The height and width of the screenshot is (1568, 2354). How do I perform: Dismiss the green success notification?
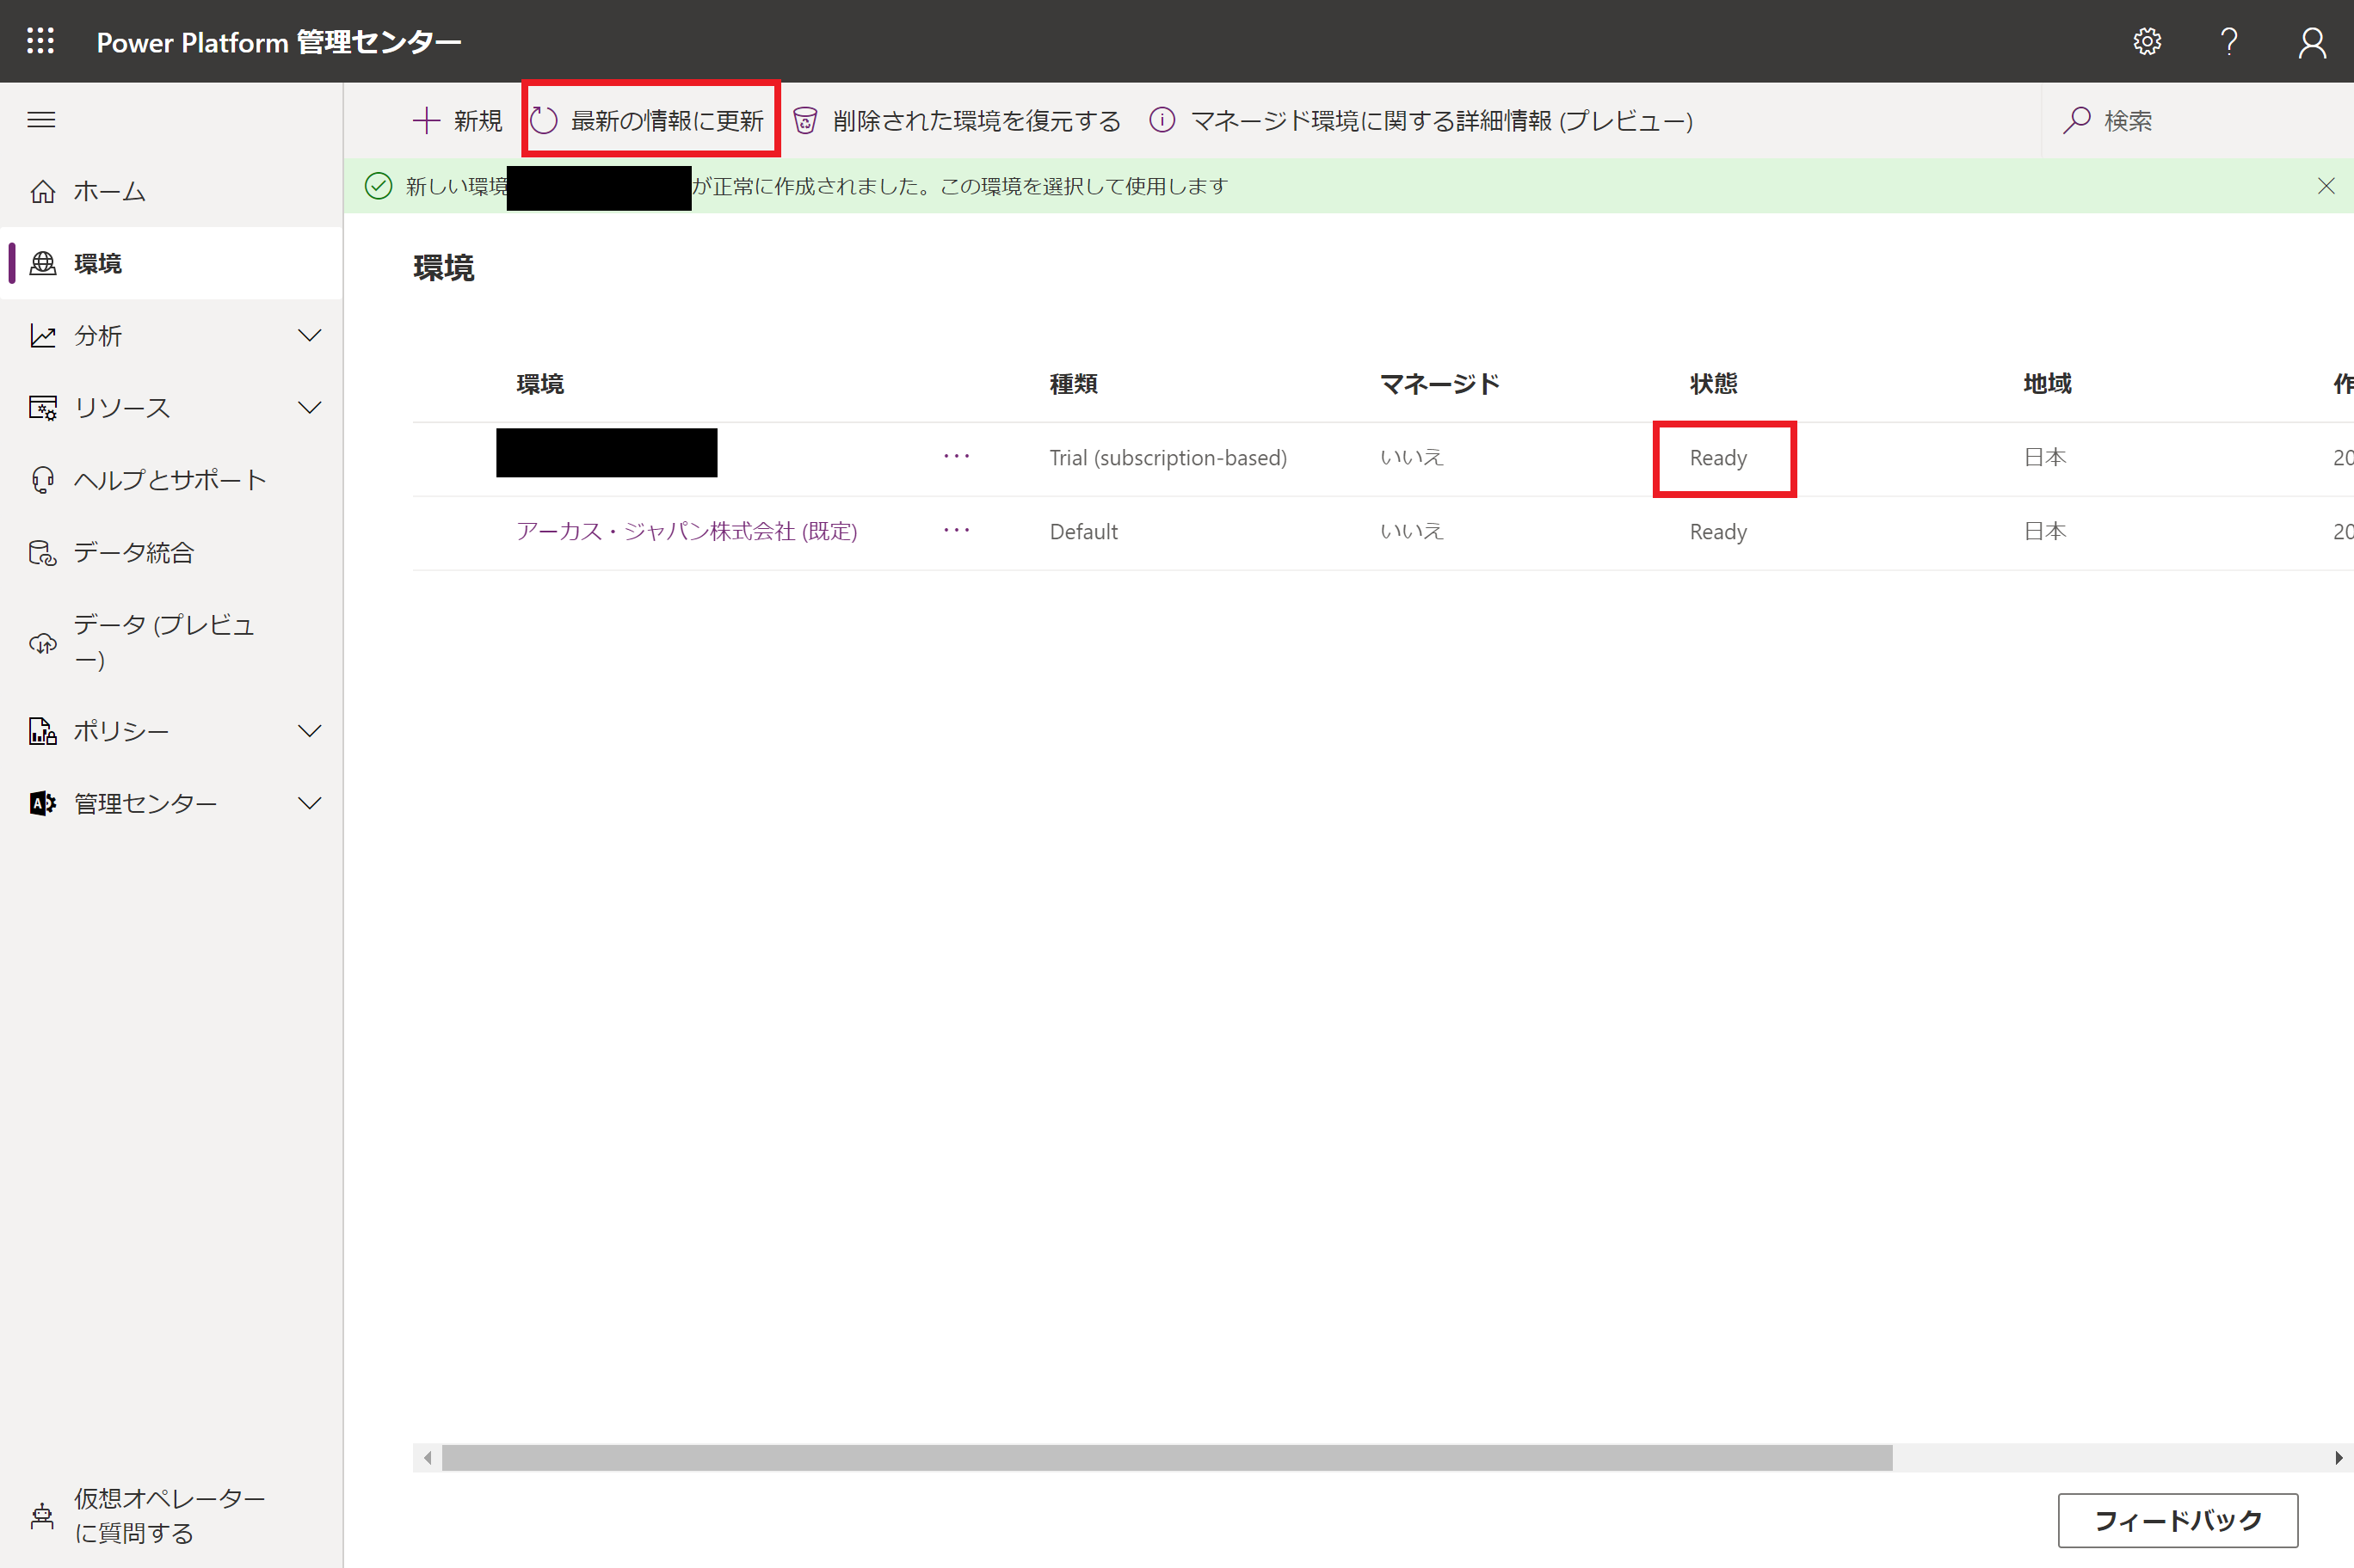pos(2326,186)
